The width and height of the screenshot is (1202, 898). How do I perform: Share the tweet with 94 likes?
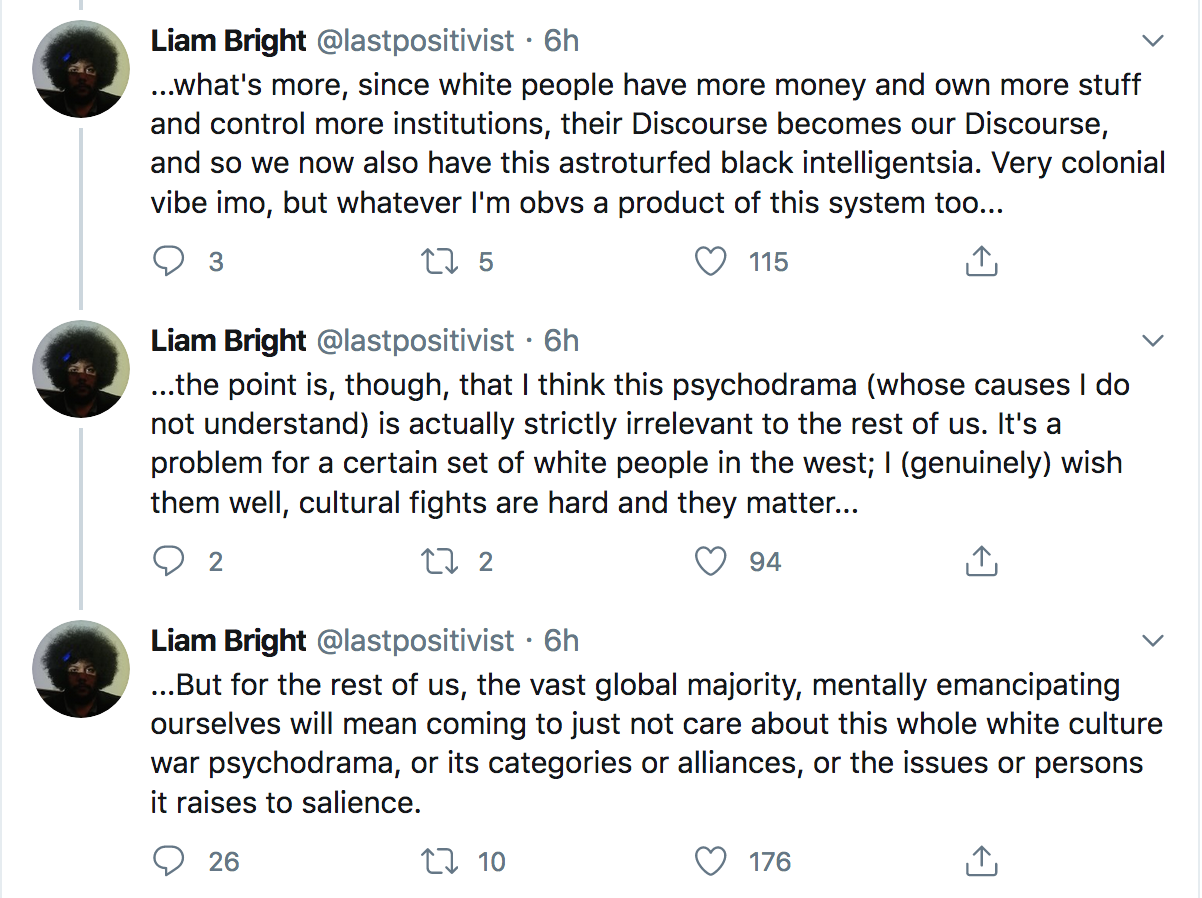point(981,562)
